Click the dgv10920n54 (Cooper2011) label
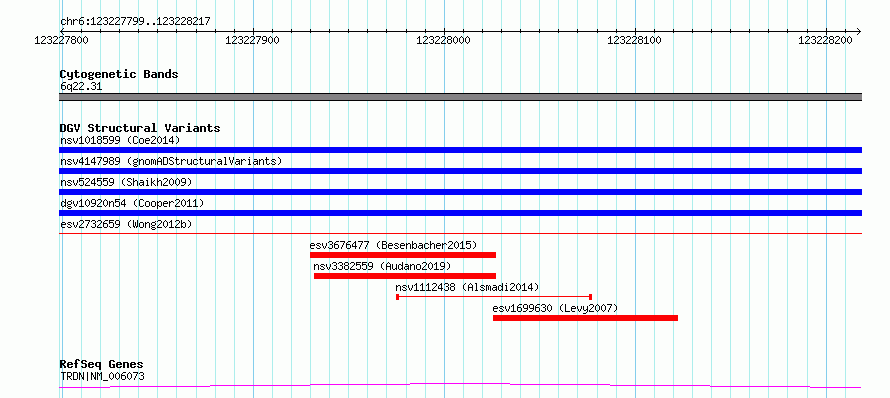 coord(132,203)
